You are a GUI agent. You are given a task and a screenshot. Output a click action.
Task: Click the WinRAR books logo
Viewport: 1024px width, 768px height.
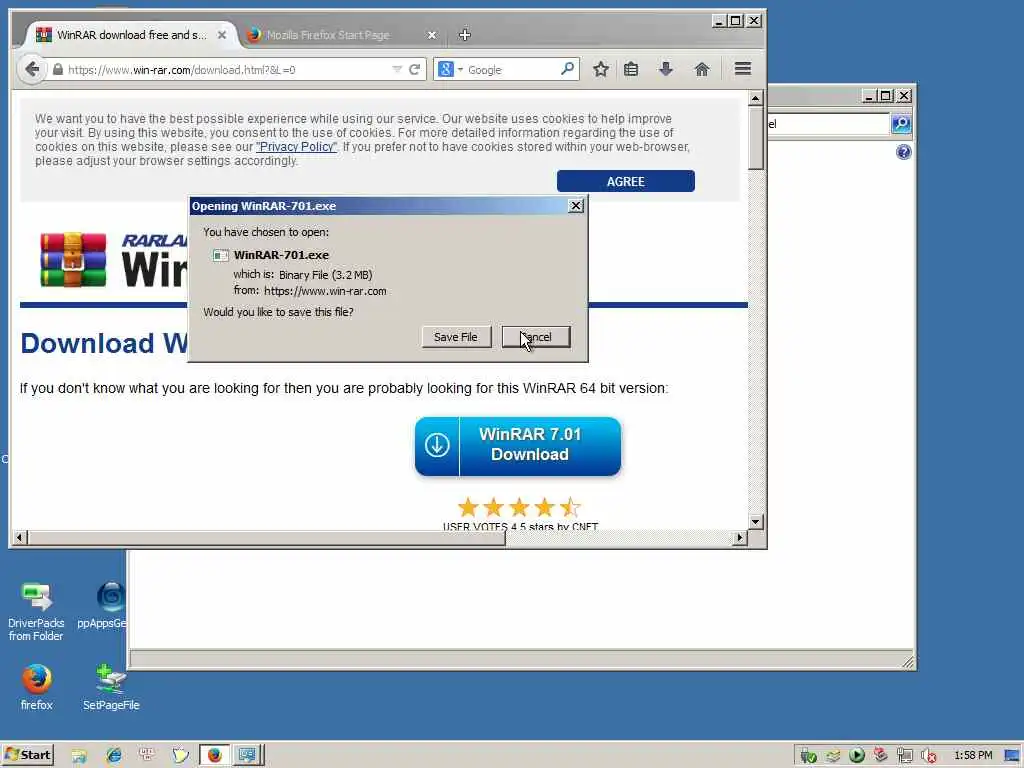(x=73, y=259)
